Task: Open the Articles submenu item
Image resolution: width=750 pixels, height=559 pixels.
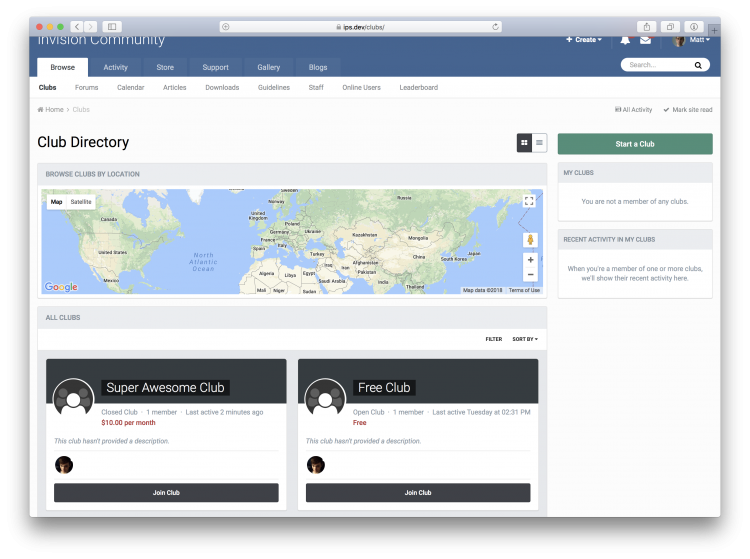Action: tap(175, 88)
